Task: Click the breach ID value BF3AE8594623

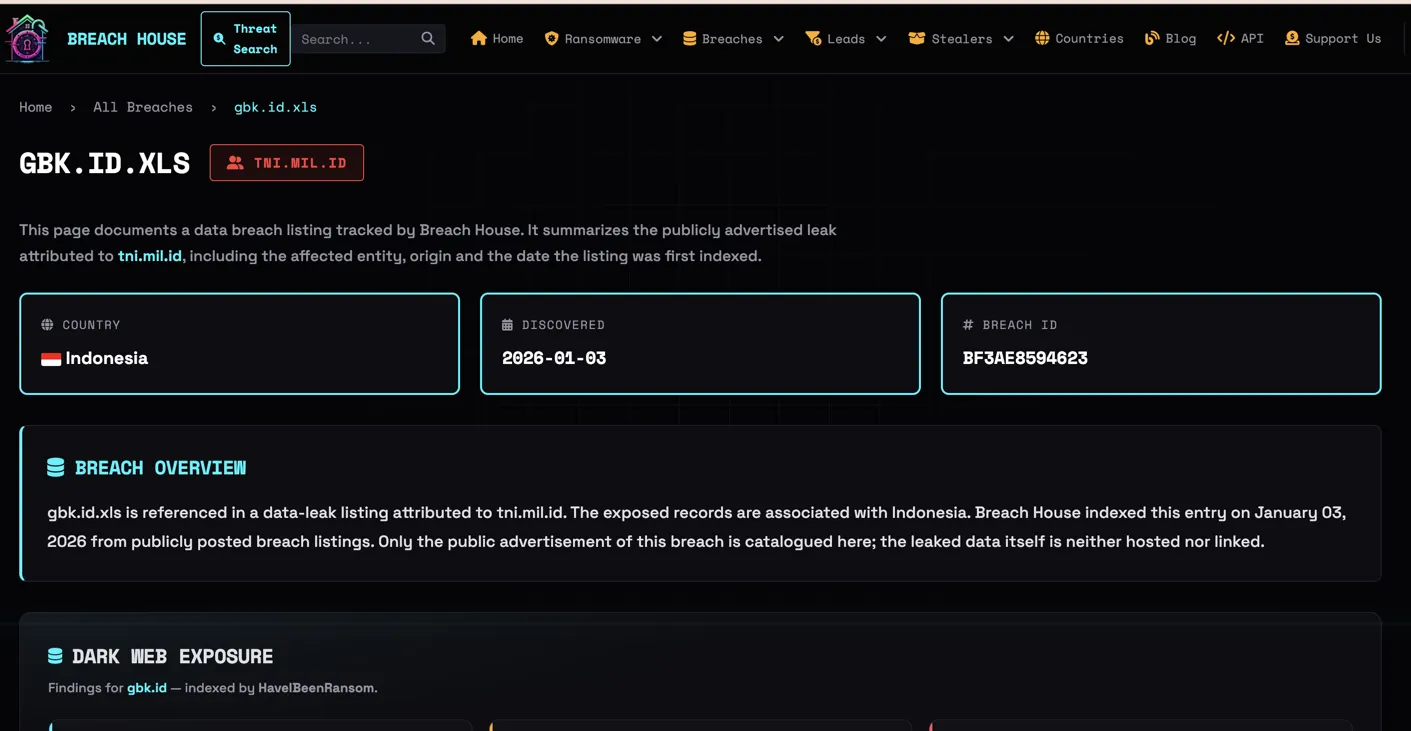Action: [x=1025, y=358]
